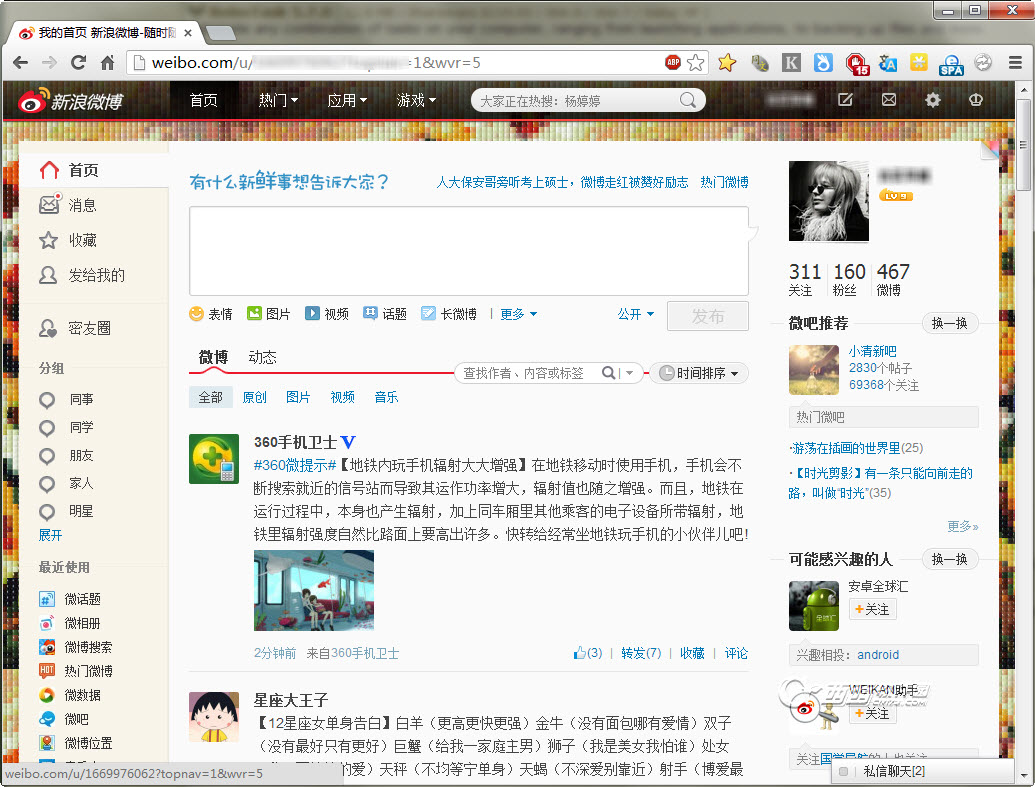This screenshot has width=1035, height=787.
Task: Click inside the new post text box
Action: coord(469,251)
